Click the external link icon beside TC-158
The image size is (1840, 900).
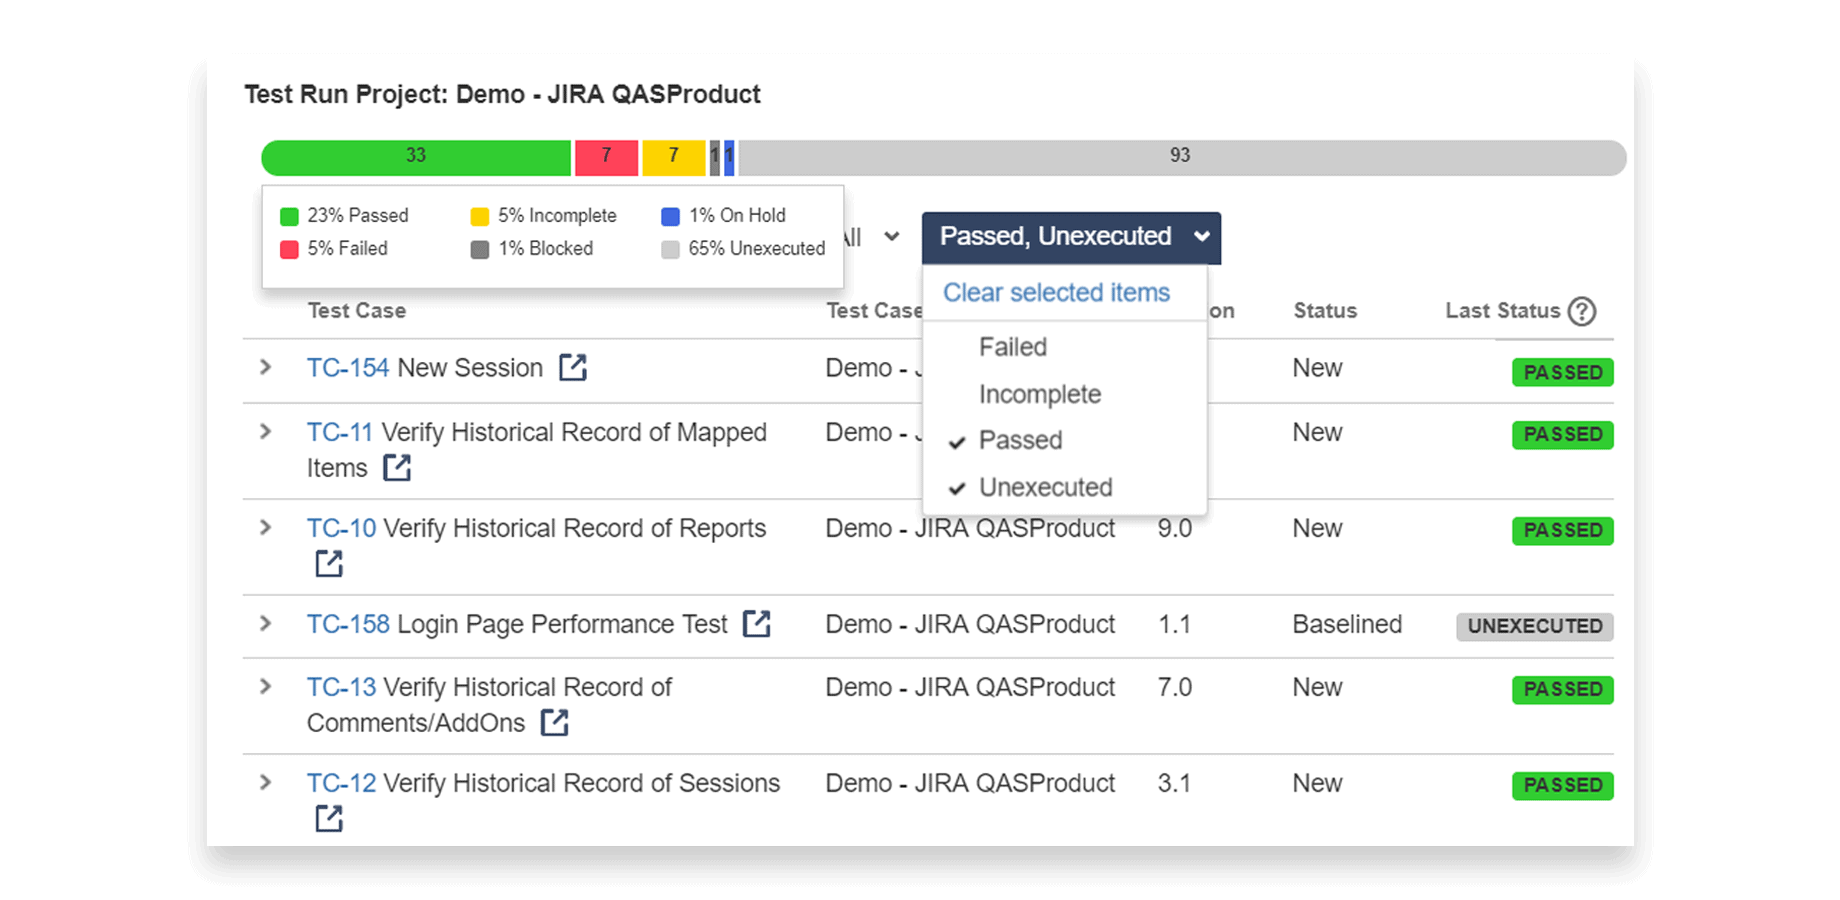pos(757,622)
